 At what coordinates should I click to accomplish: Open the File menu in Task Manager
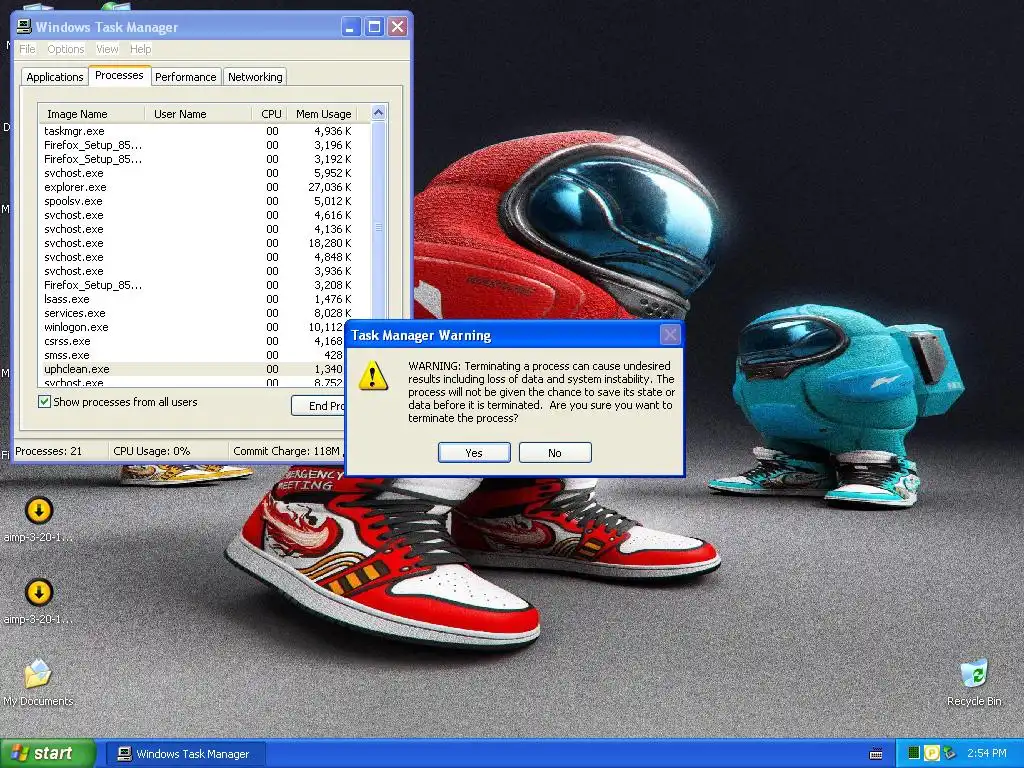click(x=27, y=49)
